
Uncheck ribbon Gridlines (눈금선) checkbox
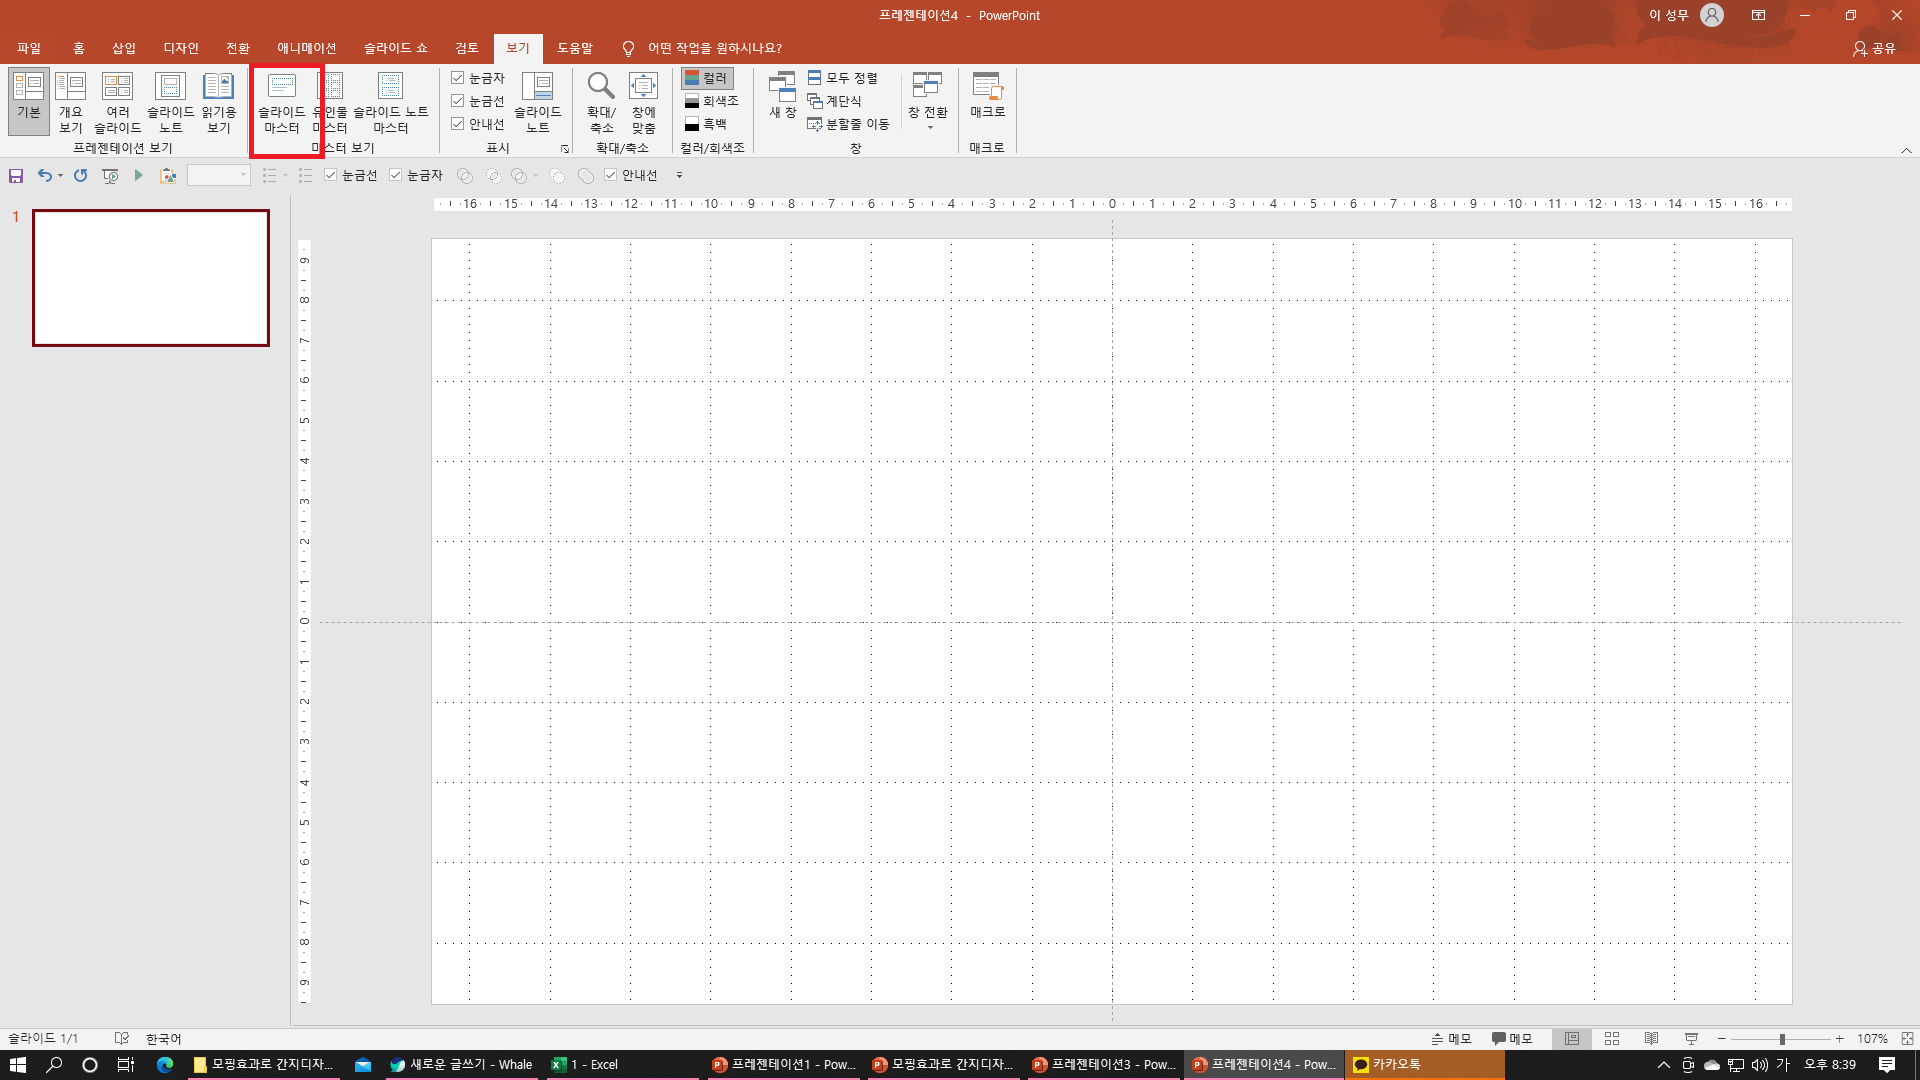(x=458, y=101)
